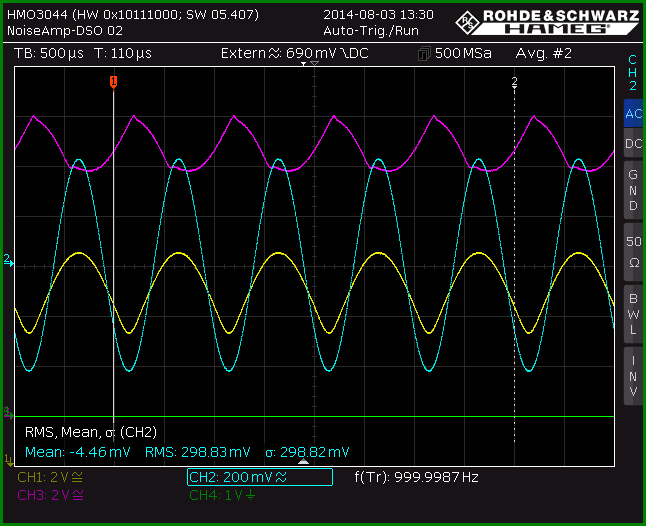Image resolution: width=646 pixels, height=526 pixels.
Task: Click the memory depth icon near 500 MSa
Action: [424, 54]
